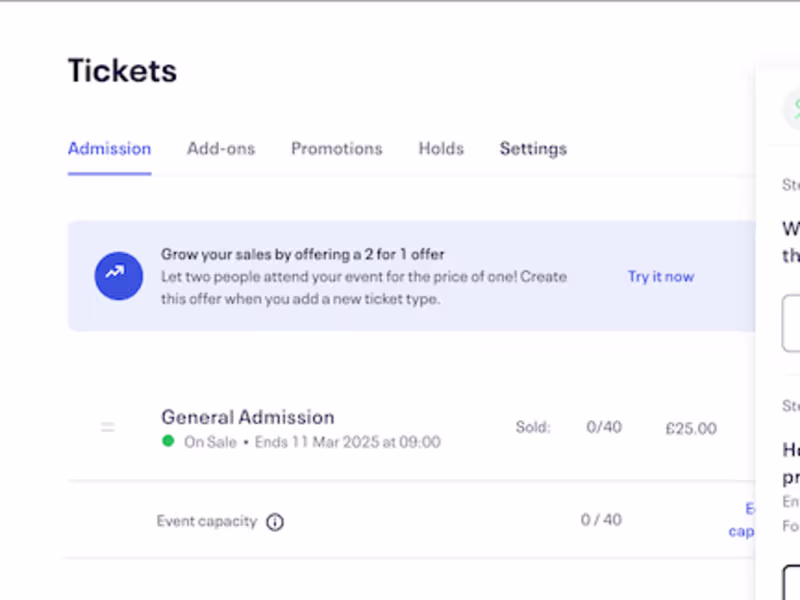The width and height of the screenshot is (800, 600).
Task: Click the General Admission drag handle
Action: point(108,428)
